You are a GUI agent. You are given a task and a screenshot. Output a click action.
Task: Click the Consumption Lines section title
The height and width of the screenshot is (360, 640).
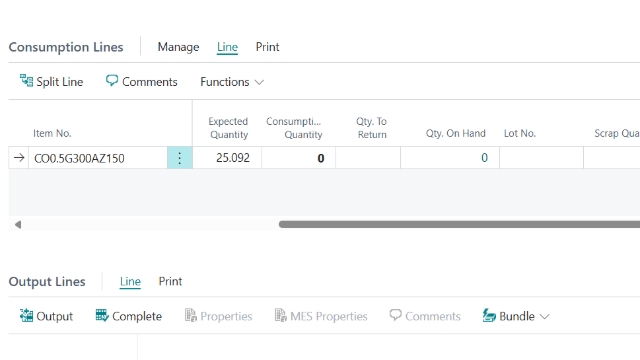(66, 47)
